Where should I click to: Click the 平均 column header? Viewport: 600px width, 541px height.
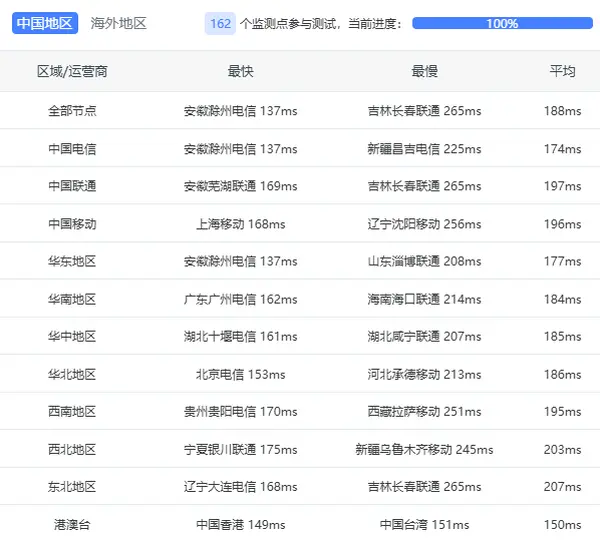(562, 72)
